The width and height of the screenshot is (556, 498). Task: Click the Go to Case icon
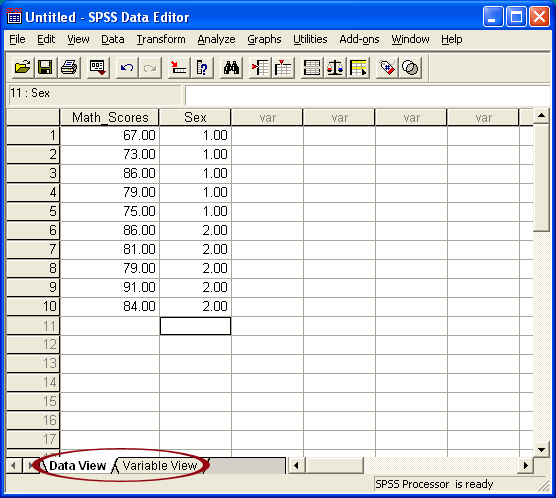click(178, 67)
